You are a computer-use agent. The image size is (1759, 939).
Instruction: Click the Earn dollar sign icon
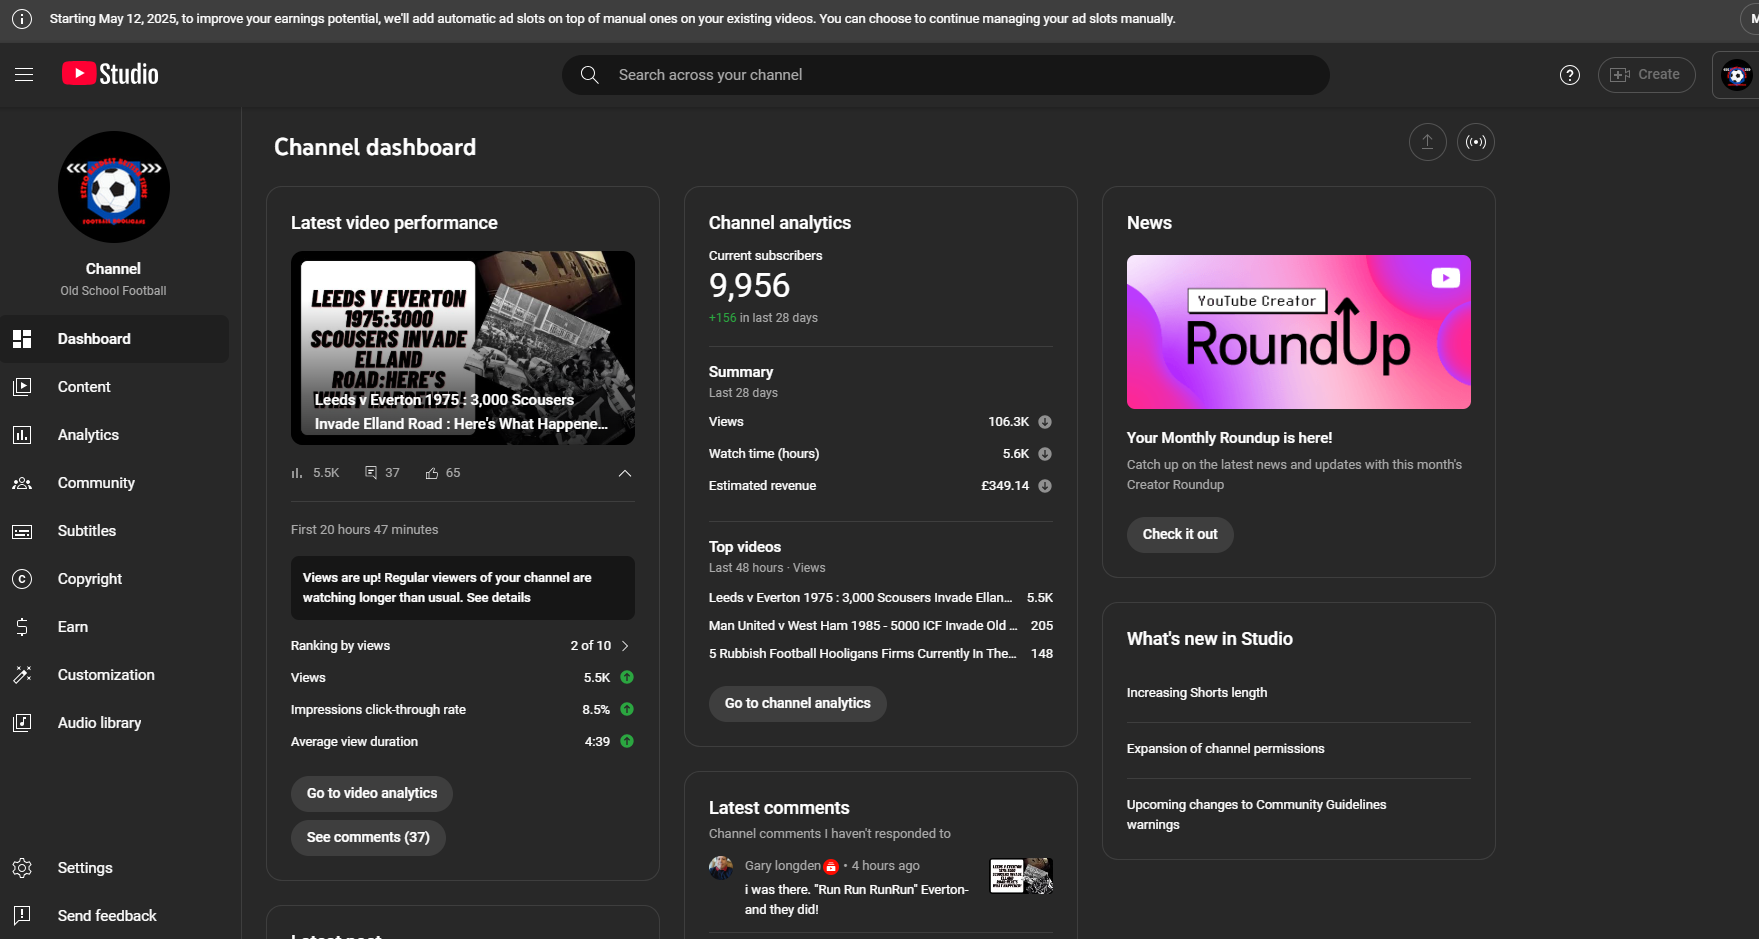point(22,627)
